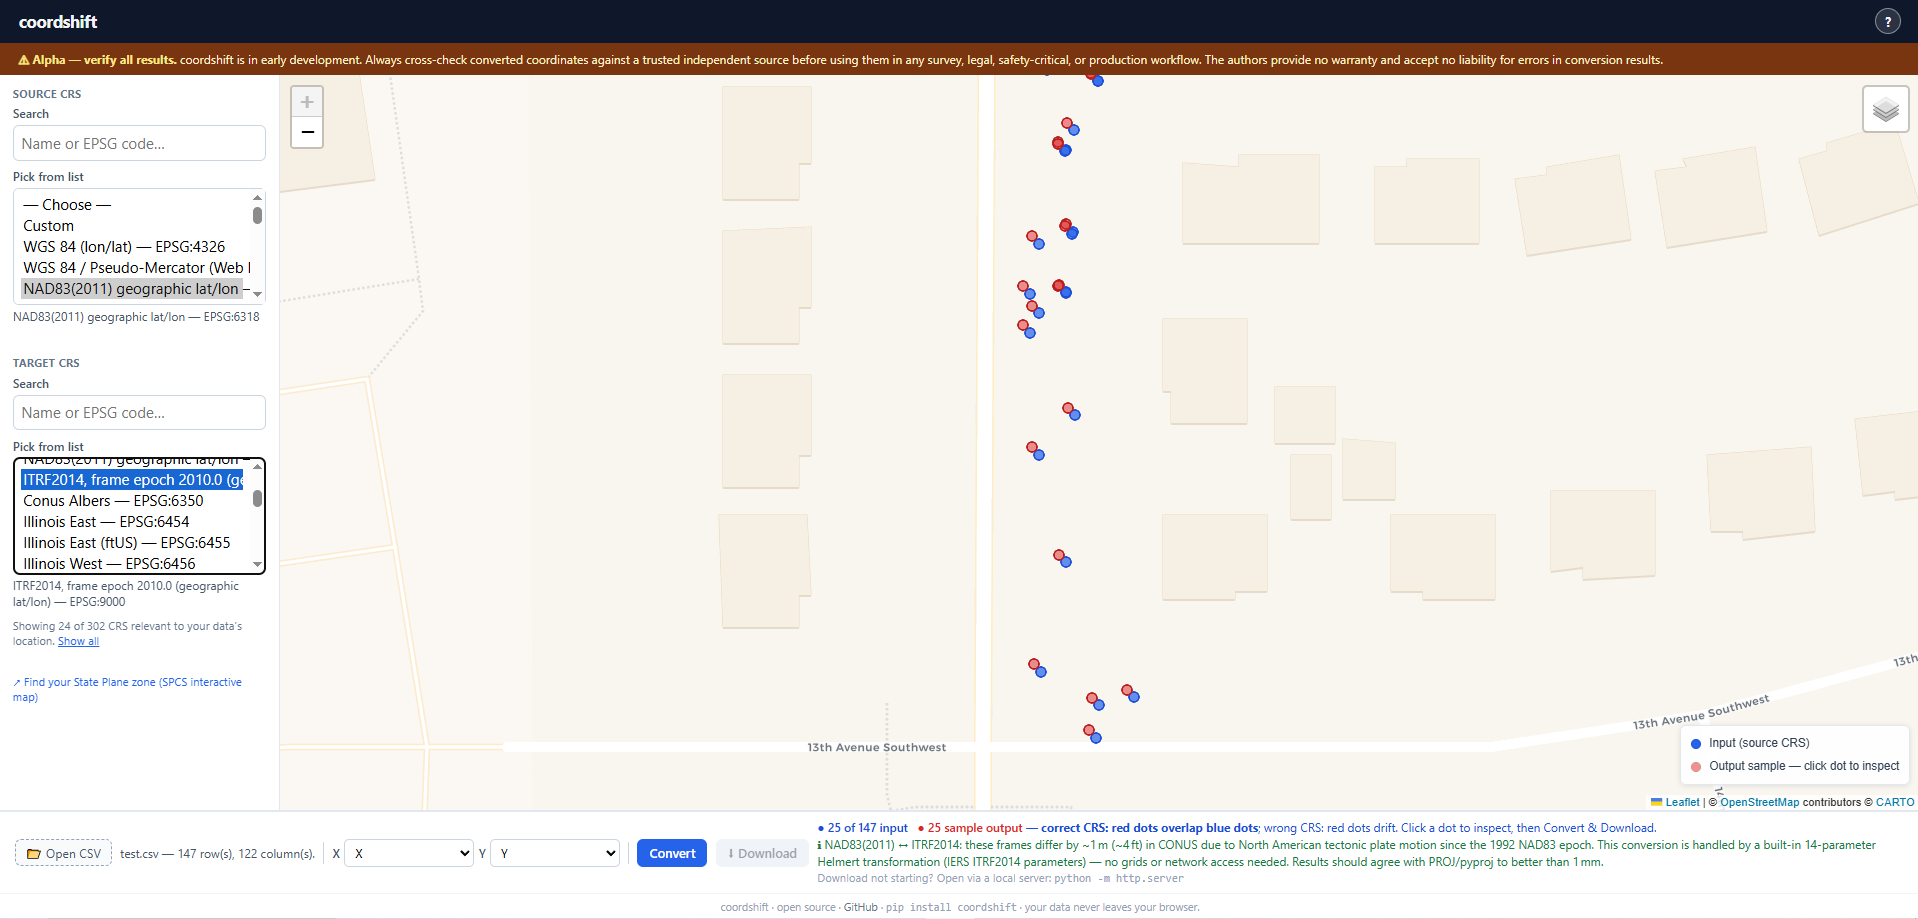This screenshot has width=1918, height=919.
Task: Click the red Output sample legend dot
Action: tap(1696, 767)
